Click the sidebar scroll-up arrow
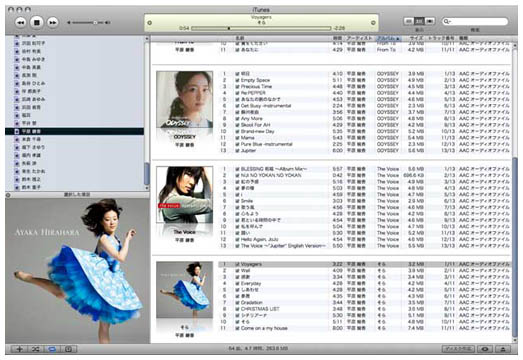Image resolution: width=523 pixels, height=360 pixels. click(146, 39)
